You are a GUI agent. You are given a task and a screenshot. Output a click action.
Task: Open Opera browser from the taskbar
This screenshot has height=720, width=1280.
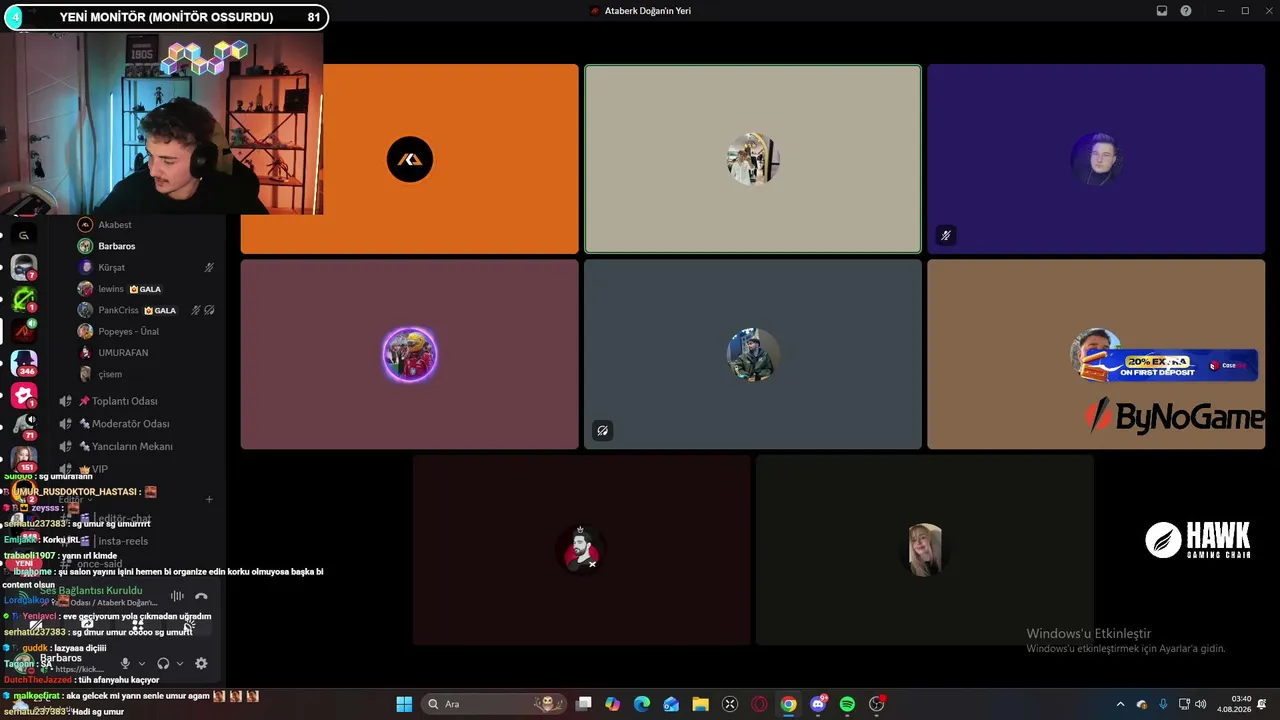pos(759,704)
